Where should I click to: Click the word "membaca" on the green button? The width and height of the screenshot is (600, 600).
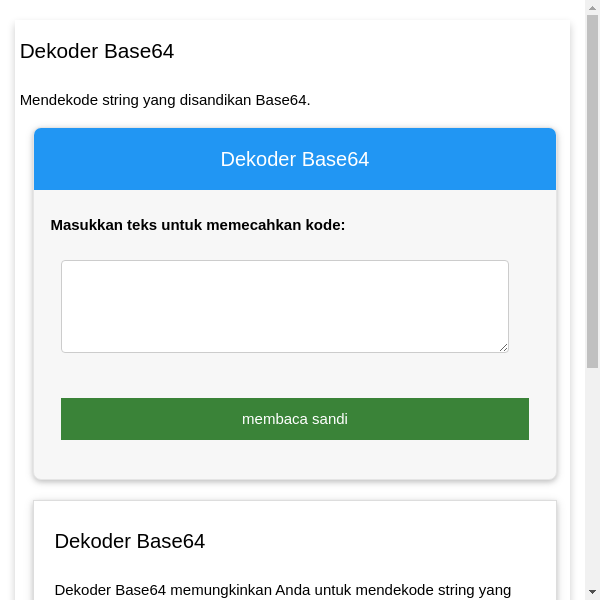(274, 419)
